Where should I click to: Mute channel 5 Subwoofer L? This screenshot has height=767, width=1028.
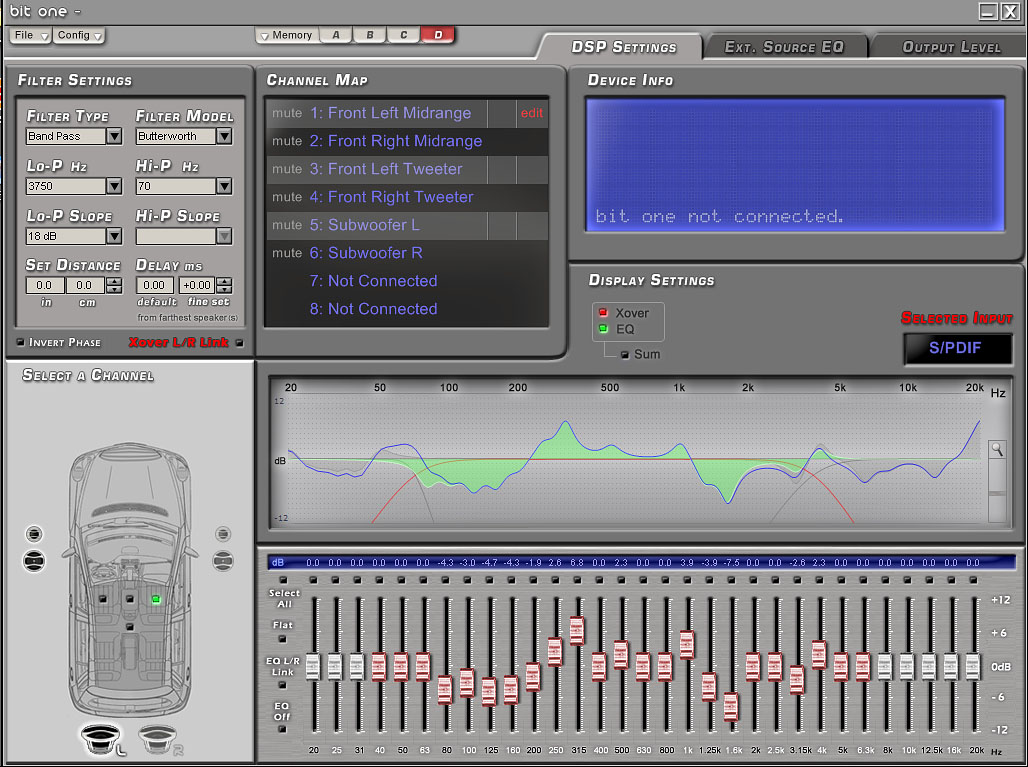(287, 225)
